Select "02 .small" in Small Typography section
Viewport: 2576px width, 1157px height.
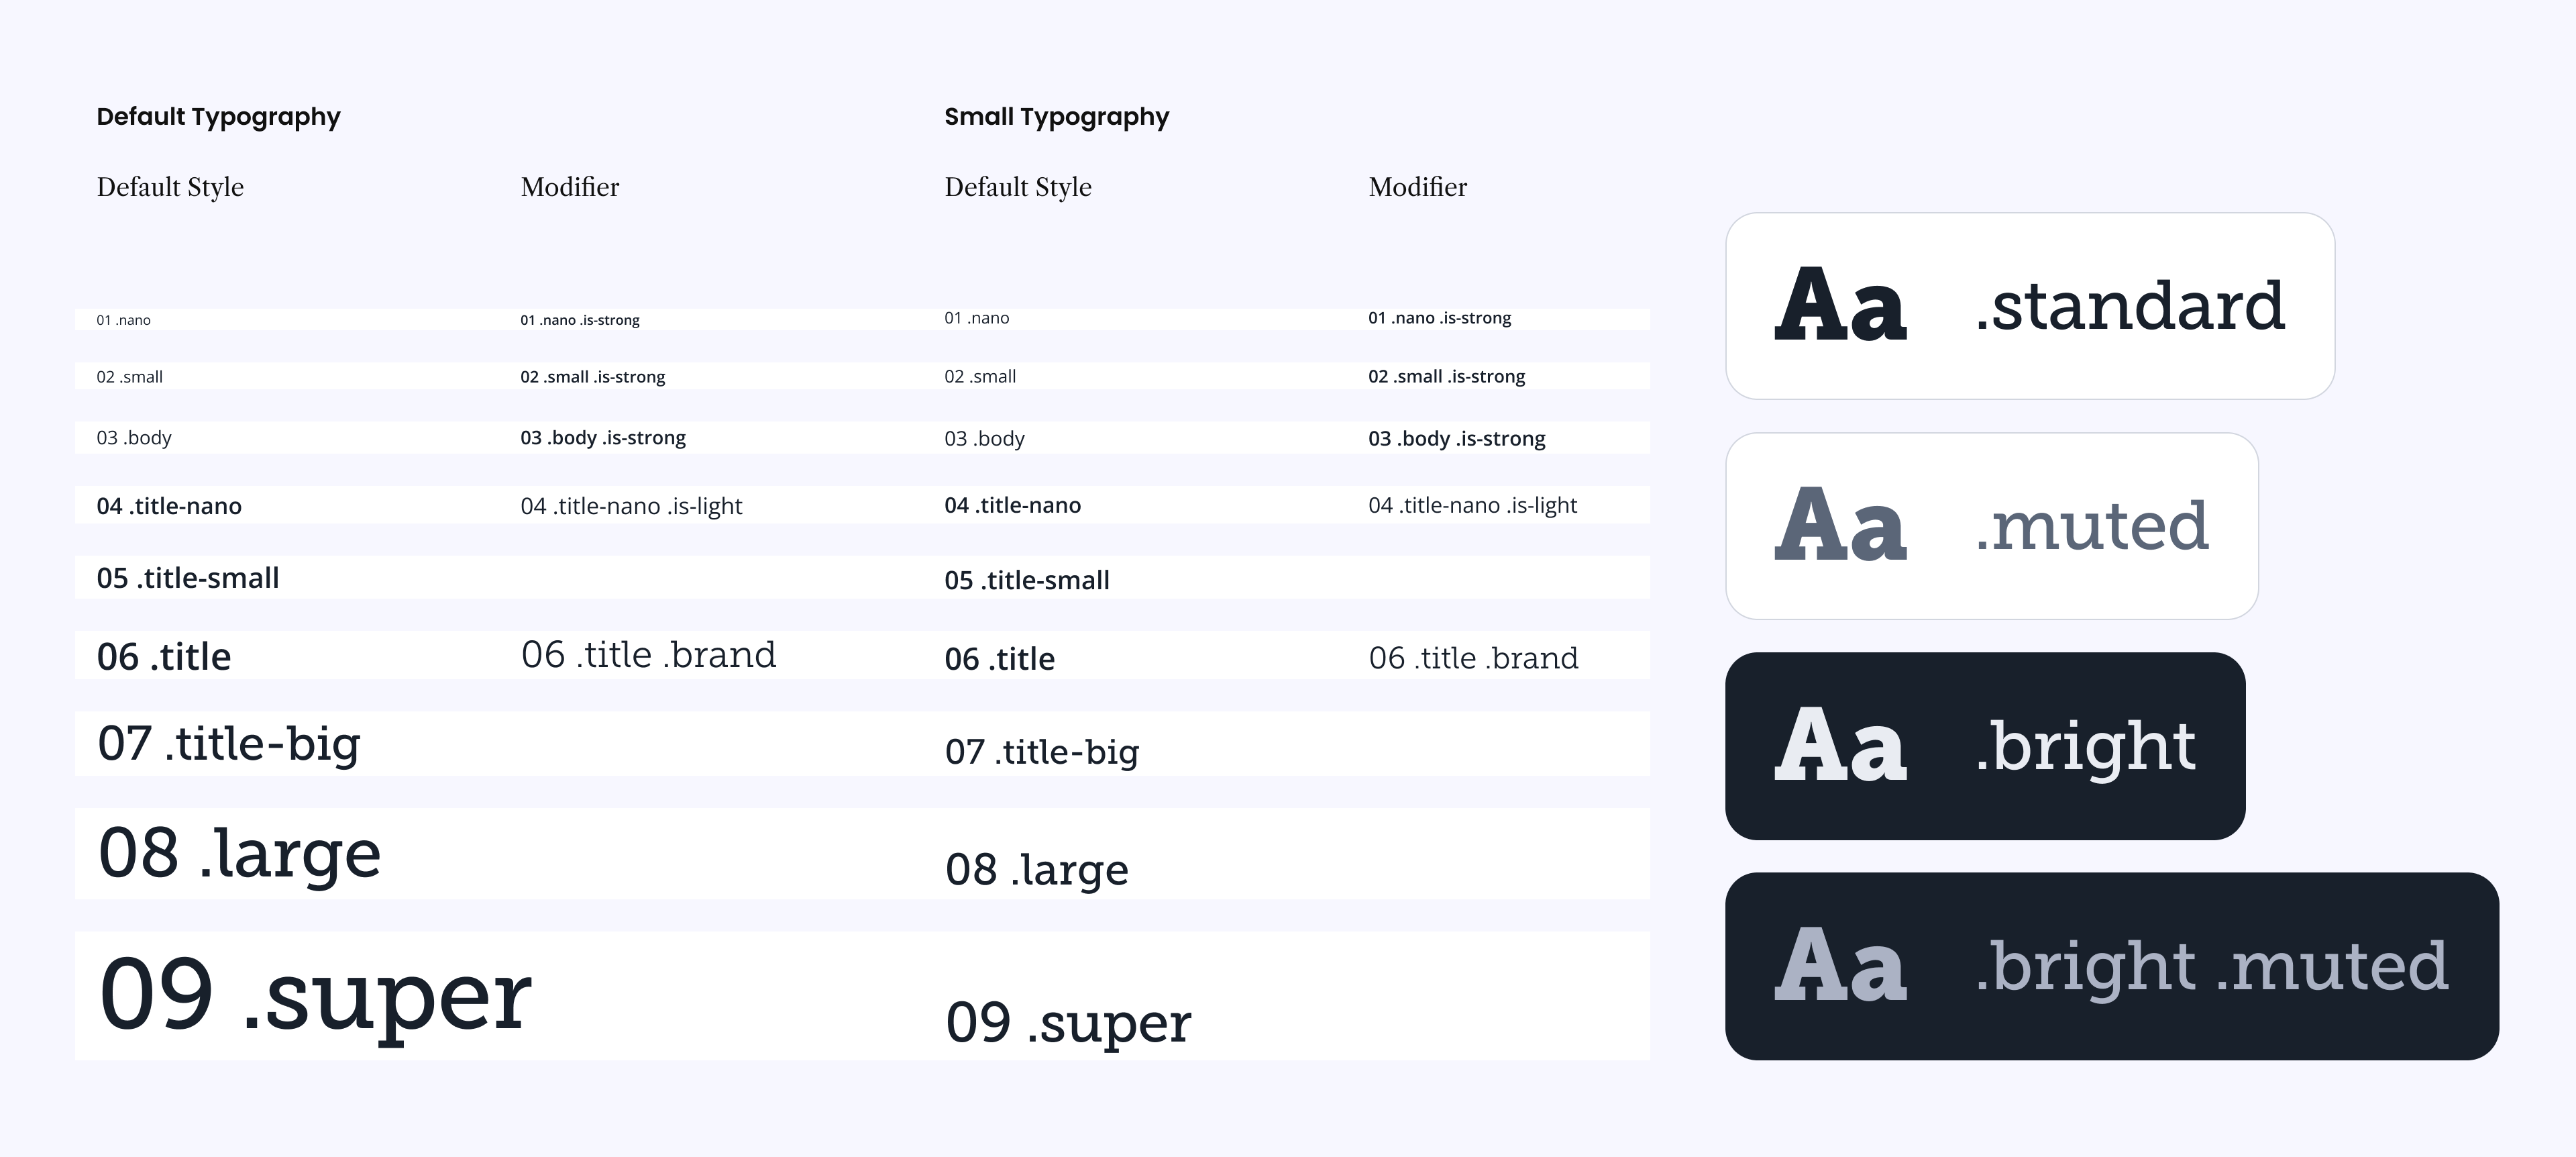pyautogui.click(x=980, y=377)
